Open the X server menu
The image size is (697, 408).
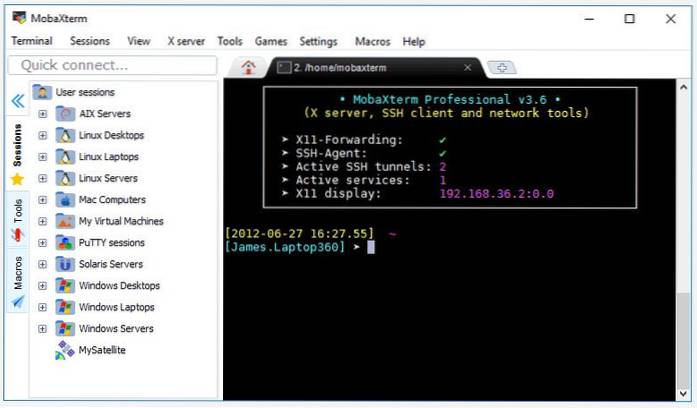tap(186, 42)
